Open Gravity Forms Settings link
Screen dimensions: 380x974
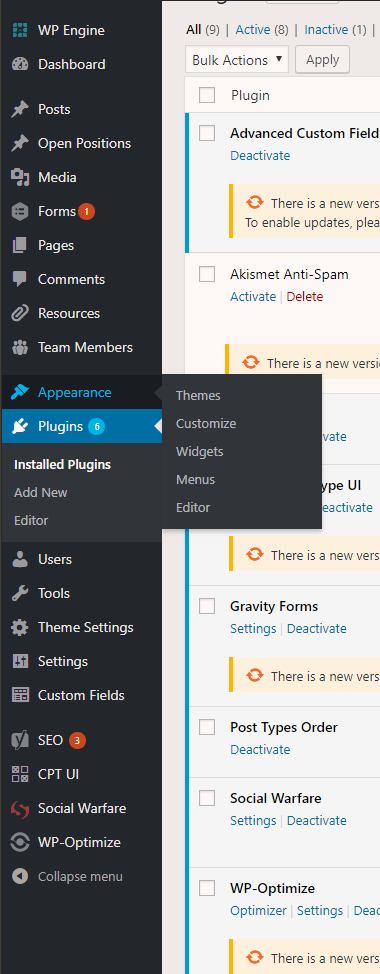pos(253,629)
